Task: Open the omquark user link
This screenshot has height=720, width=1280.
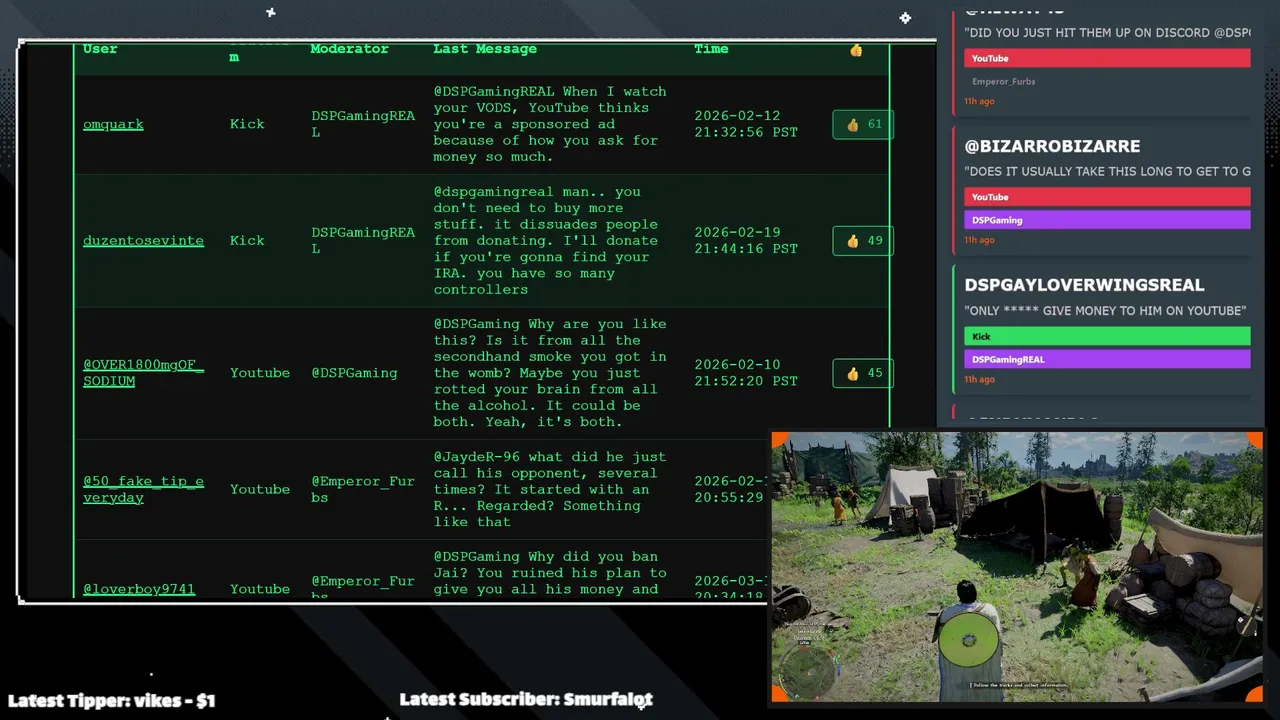Action: click(113, 124)
